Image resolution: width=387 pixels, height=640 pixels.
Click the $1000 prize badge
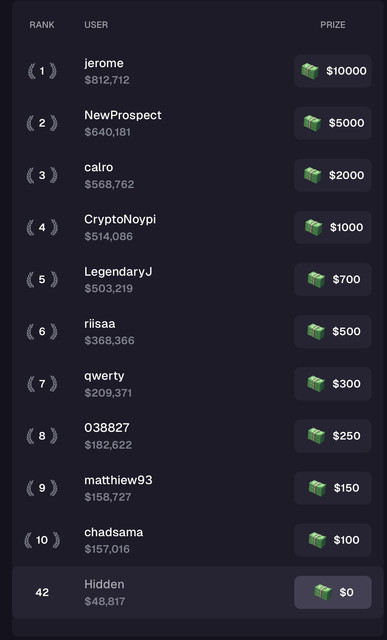tap(333, 227)
